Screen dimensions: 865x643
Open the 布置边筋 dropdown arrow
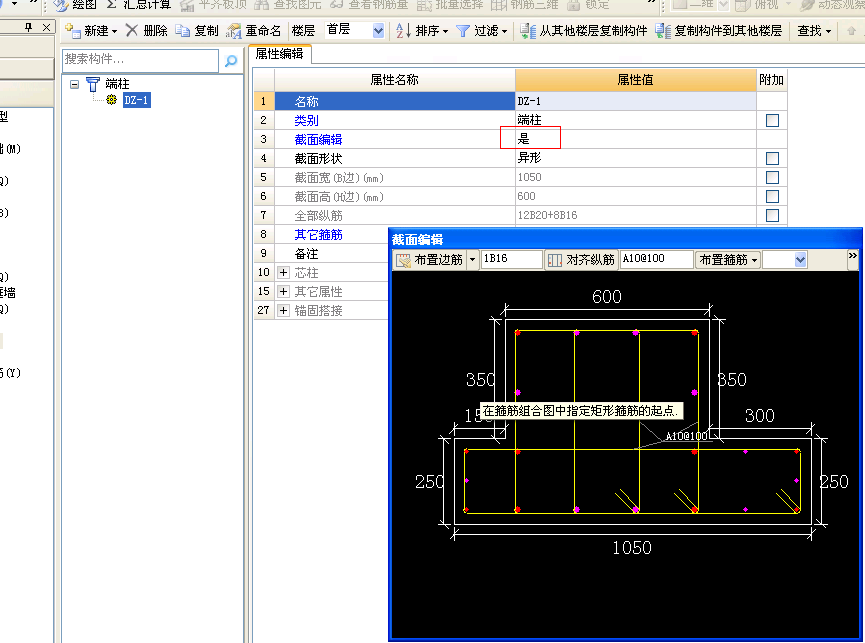coord(472,260)
